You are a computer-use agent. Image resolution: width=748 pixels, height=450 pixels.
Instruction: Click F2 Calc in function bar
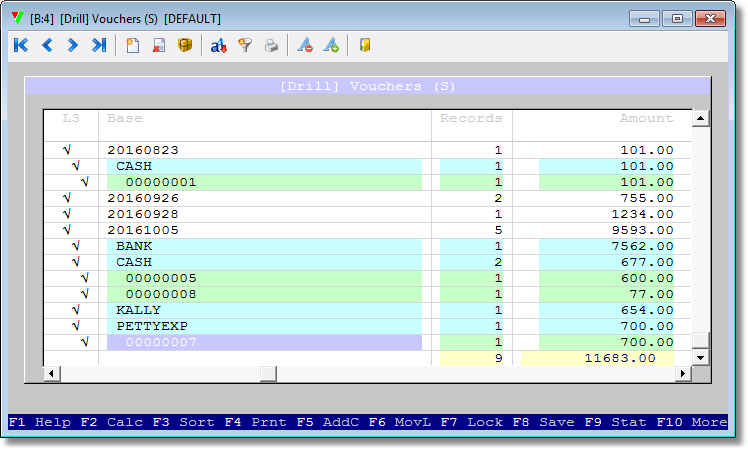(112, 422)
